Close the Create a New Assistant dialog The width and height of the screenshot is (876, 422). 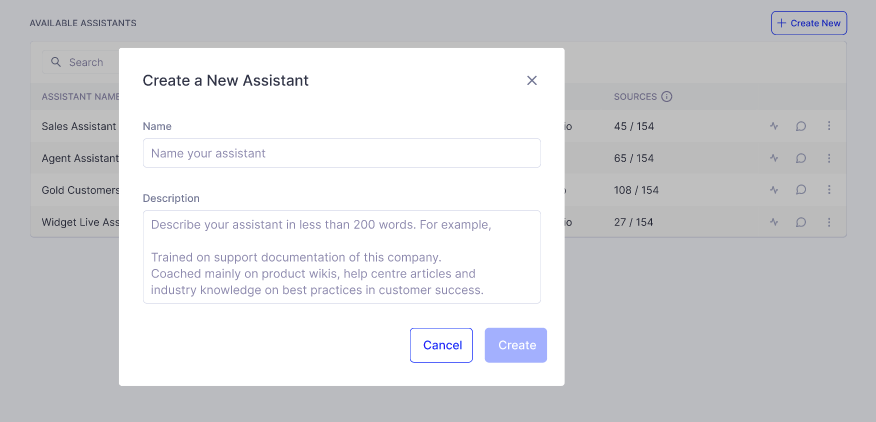point(532,80)
